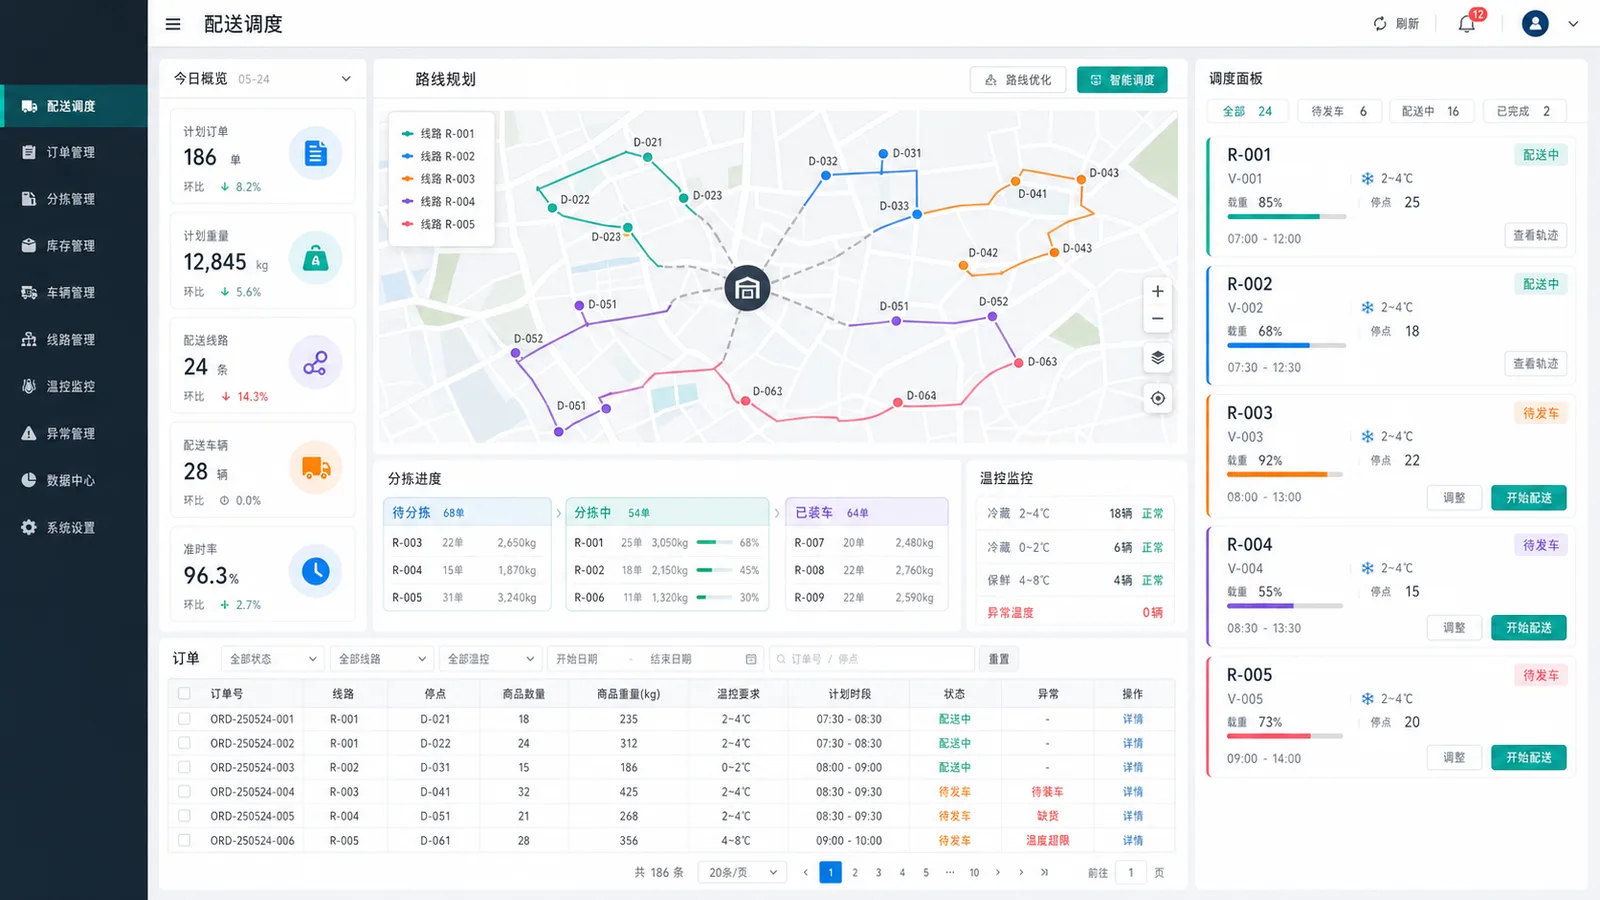Open 温控监控 in the sidebar
Screen dimensions: 1600x900
(x=72, y=386)
